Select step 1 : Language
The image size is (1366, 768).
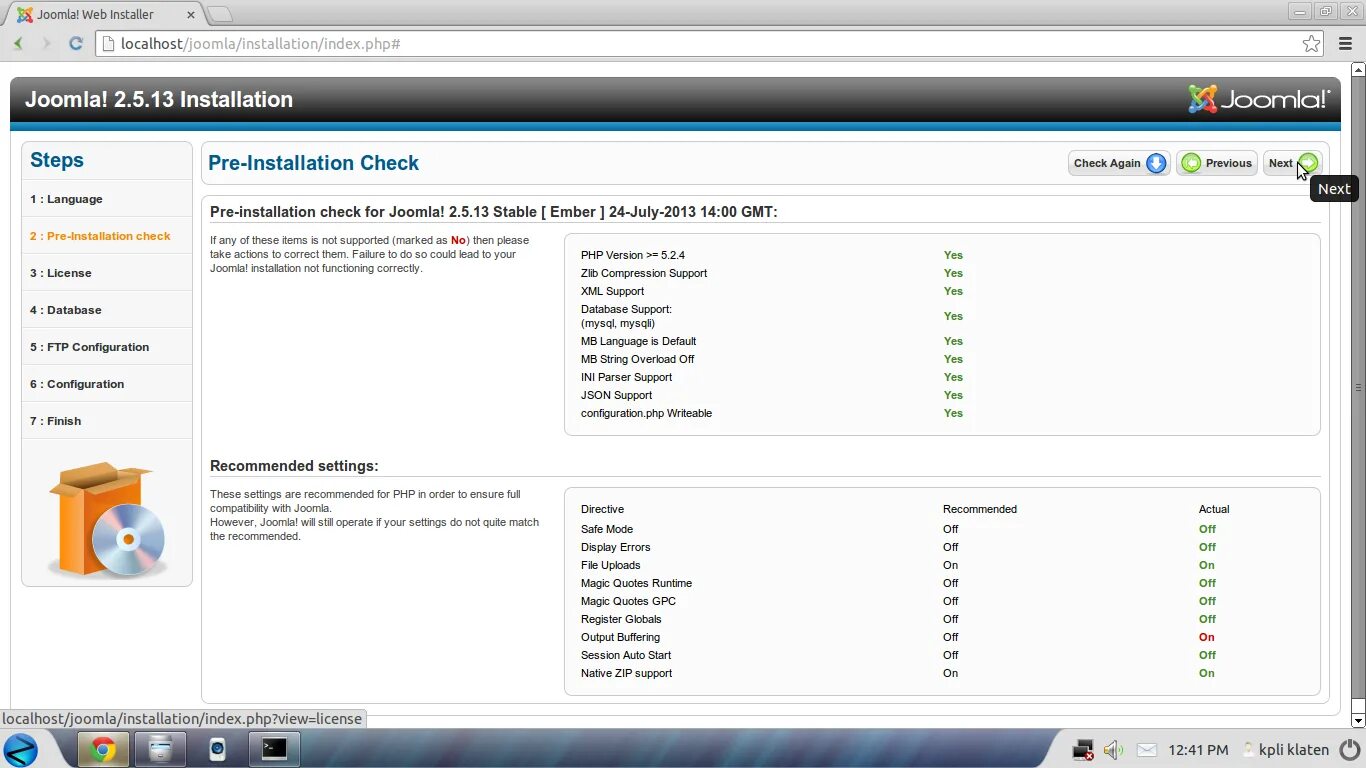(107, 199)
